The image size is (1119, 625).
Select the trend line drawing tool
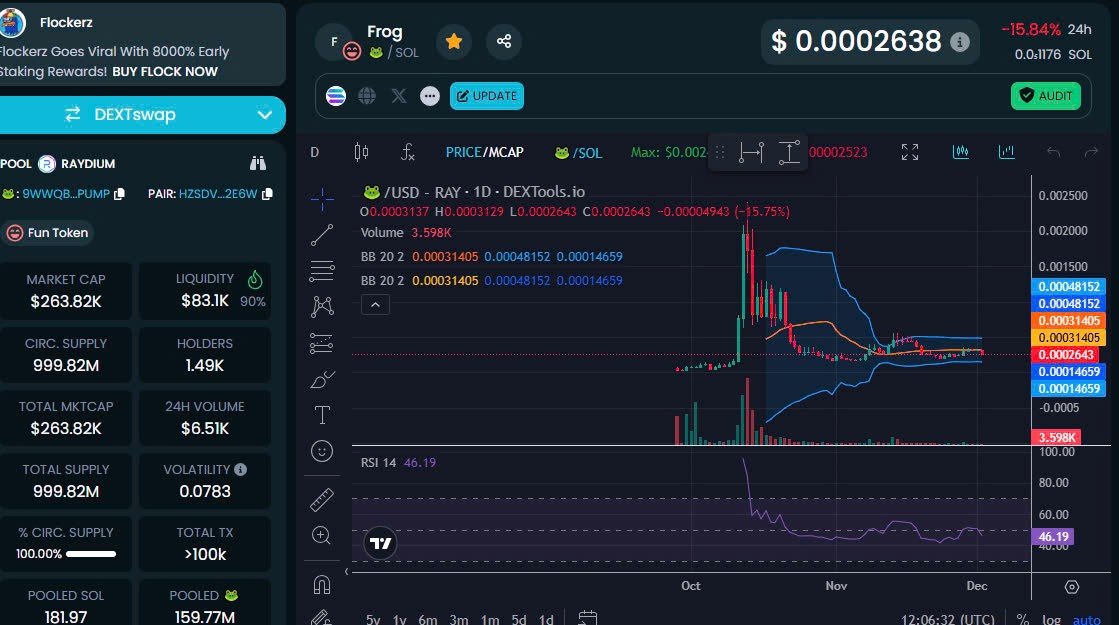tap(322, 235)
